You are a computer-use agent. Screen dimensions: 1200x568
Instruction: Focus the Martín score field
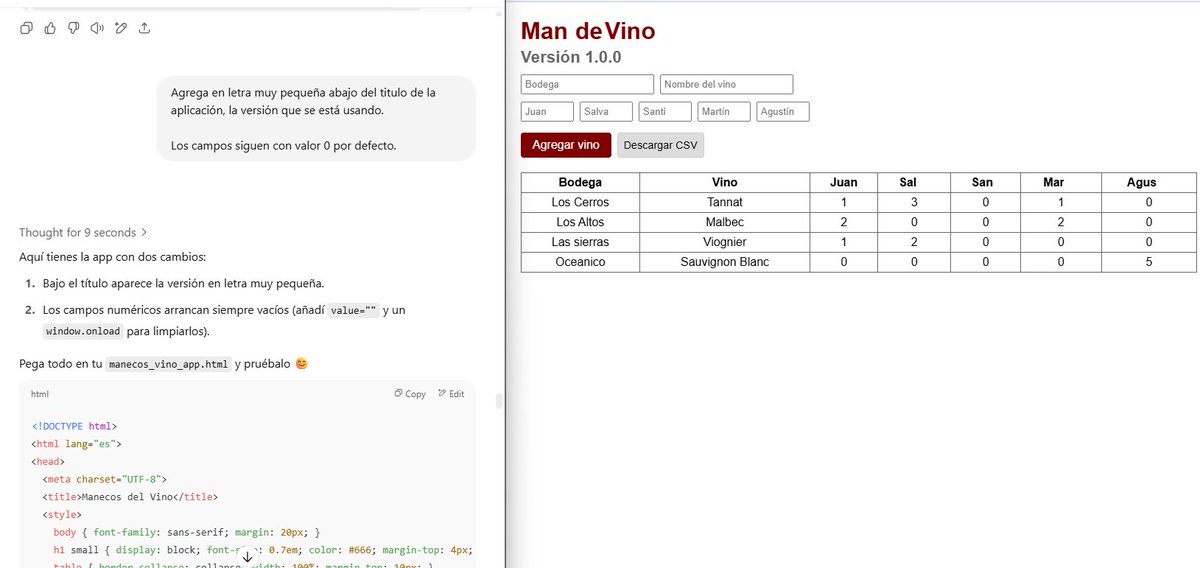(724, 112)
